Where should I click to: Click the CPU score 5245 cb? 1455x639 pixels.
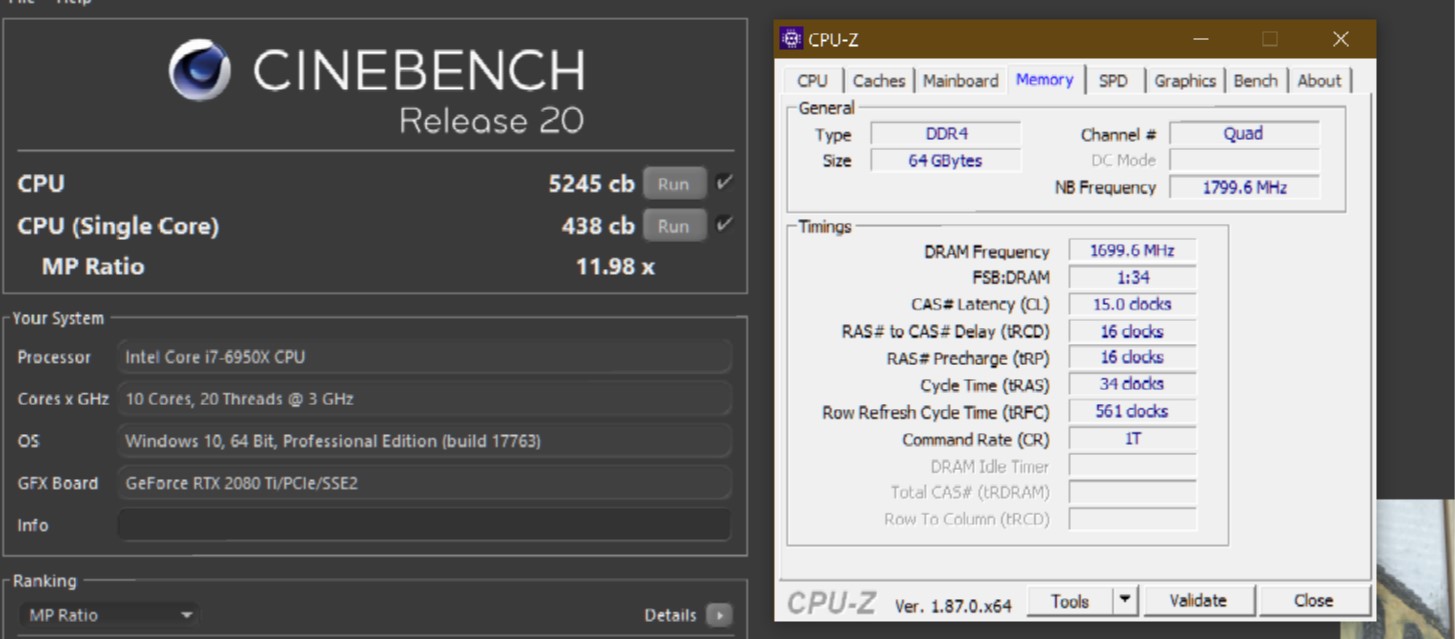(x=591, y=184)
